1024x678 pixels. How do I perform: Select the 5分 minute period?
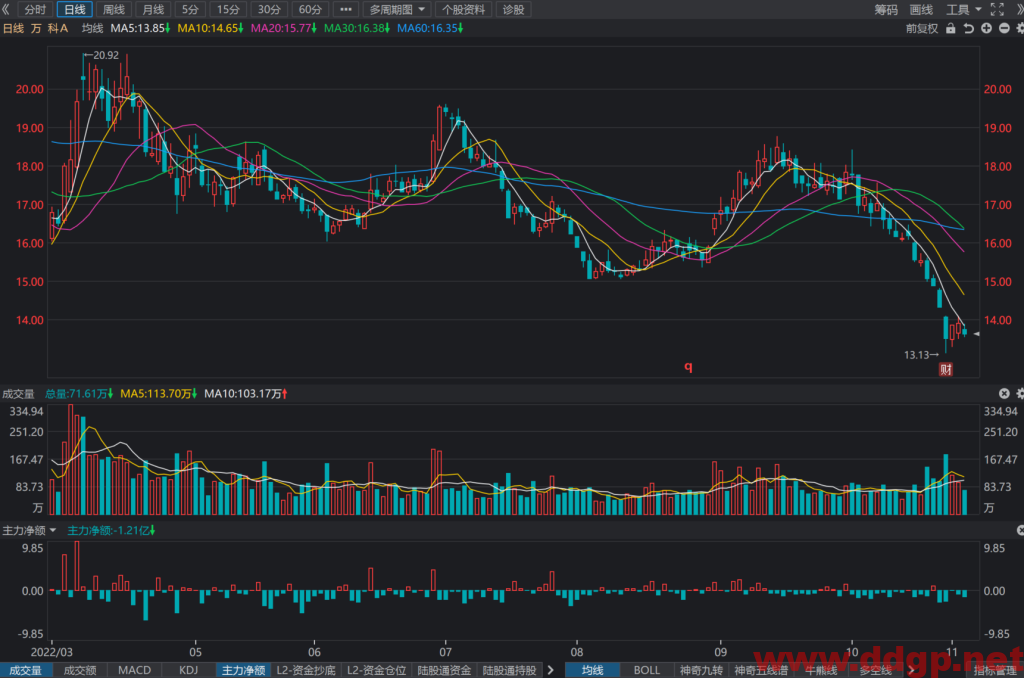click(190, 10)
